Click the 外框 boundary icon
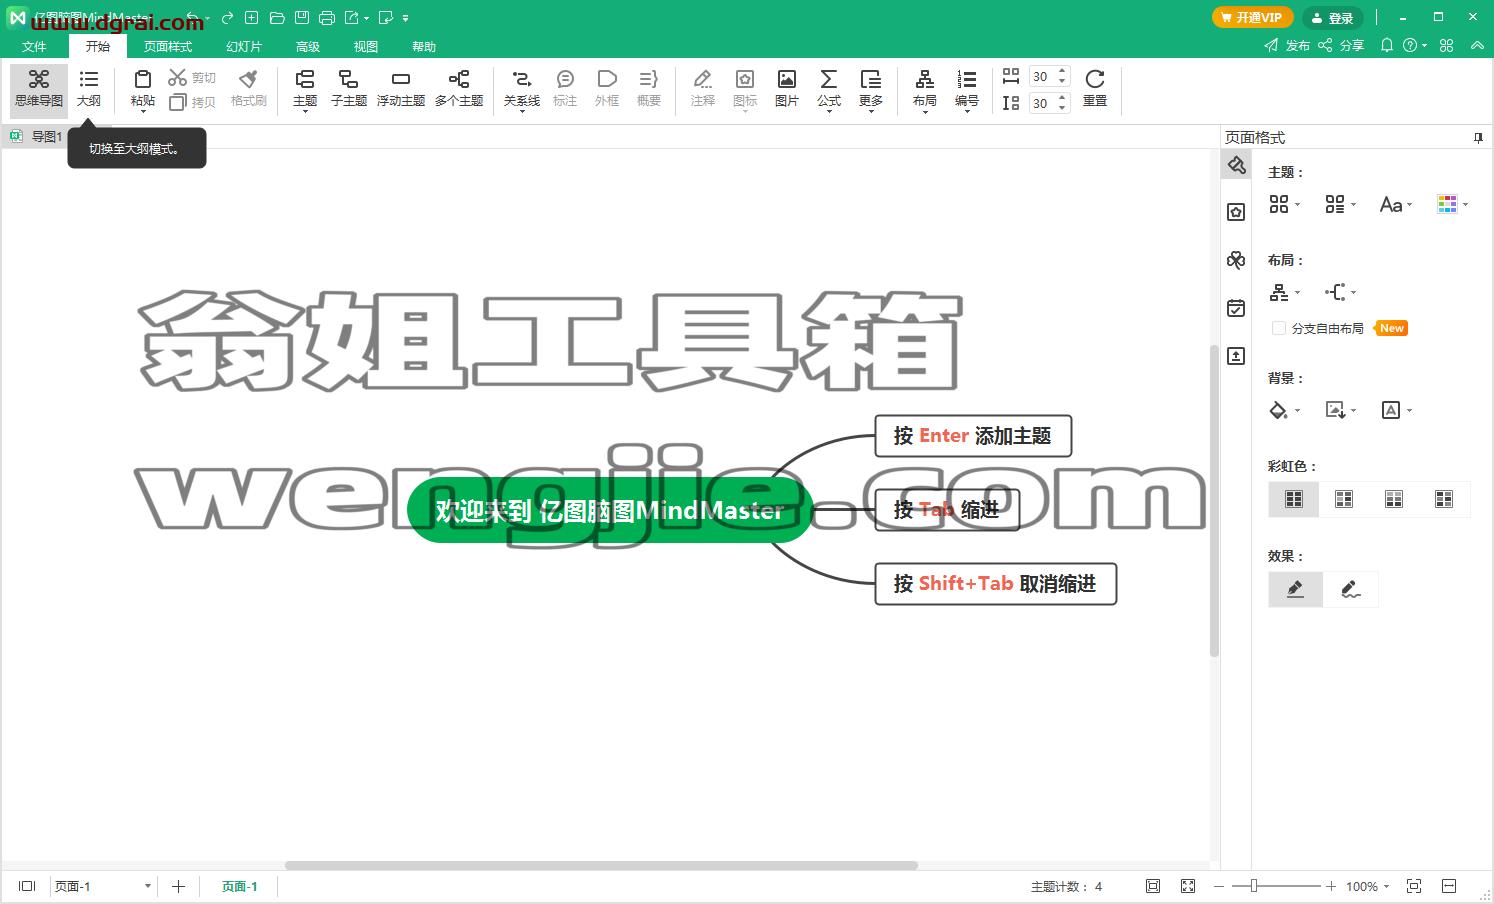The image size is (1494, 904). pyautogui.click(x=607, y=79)
